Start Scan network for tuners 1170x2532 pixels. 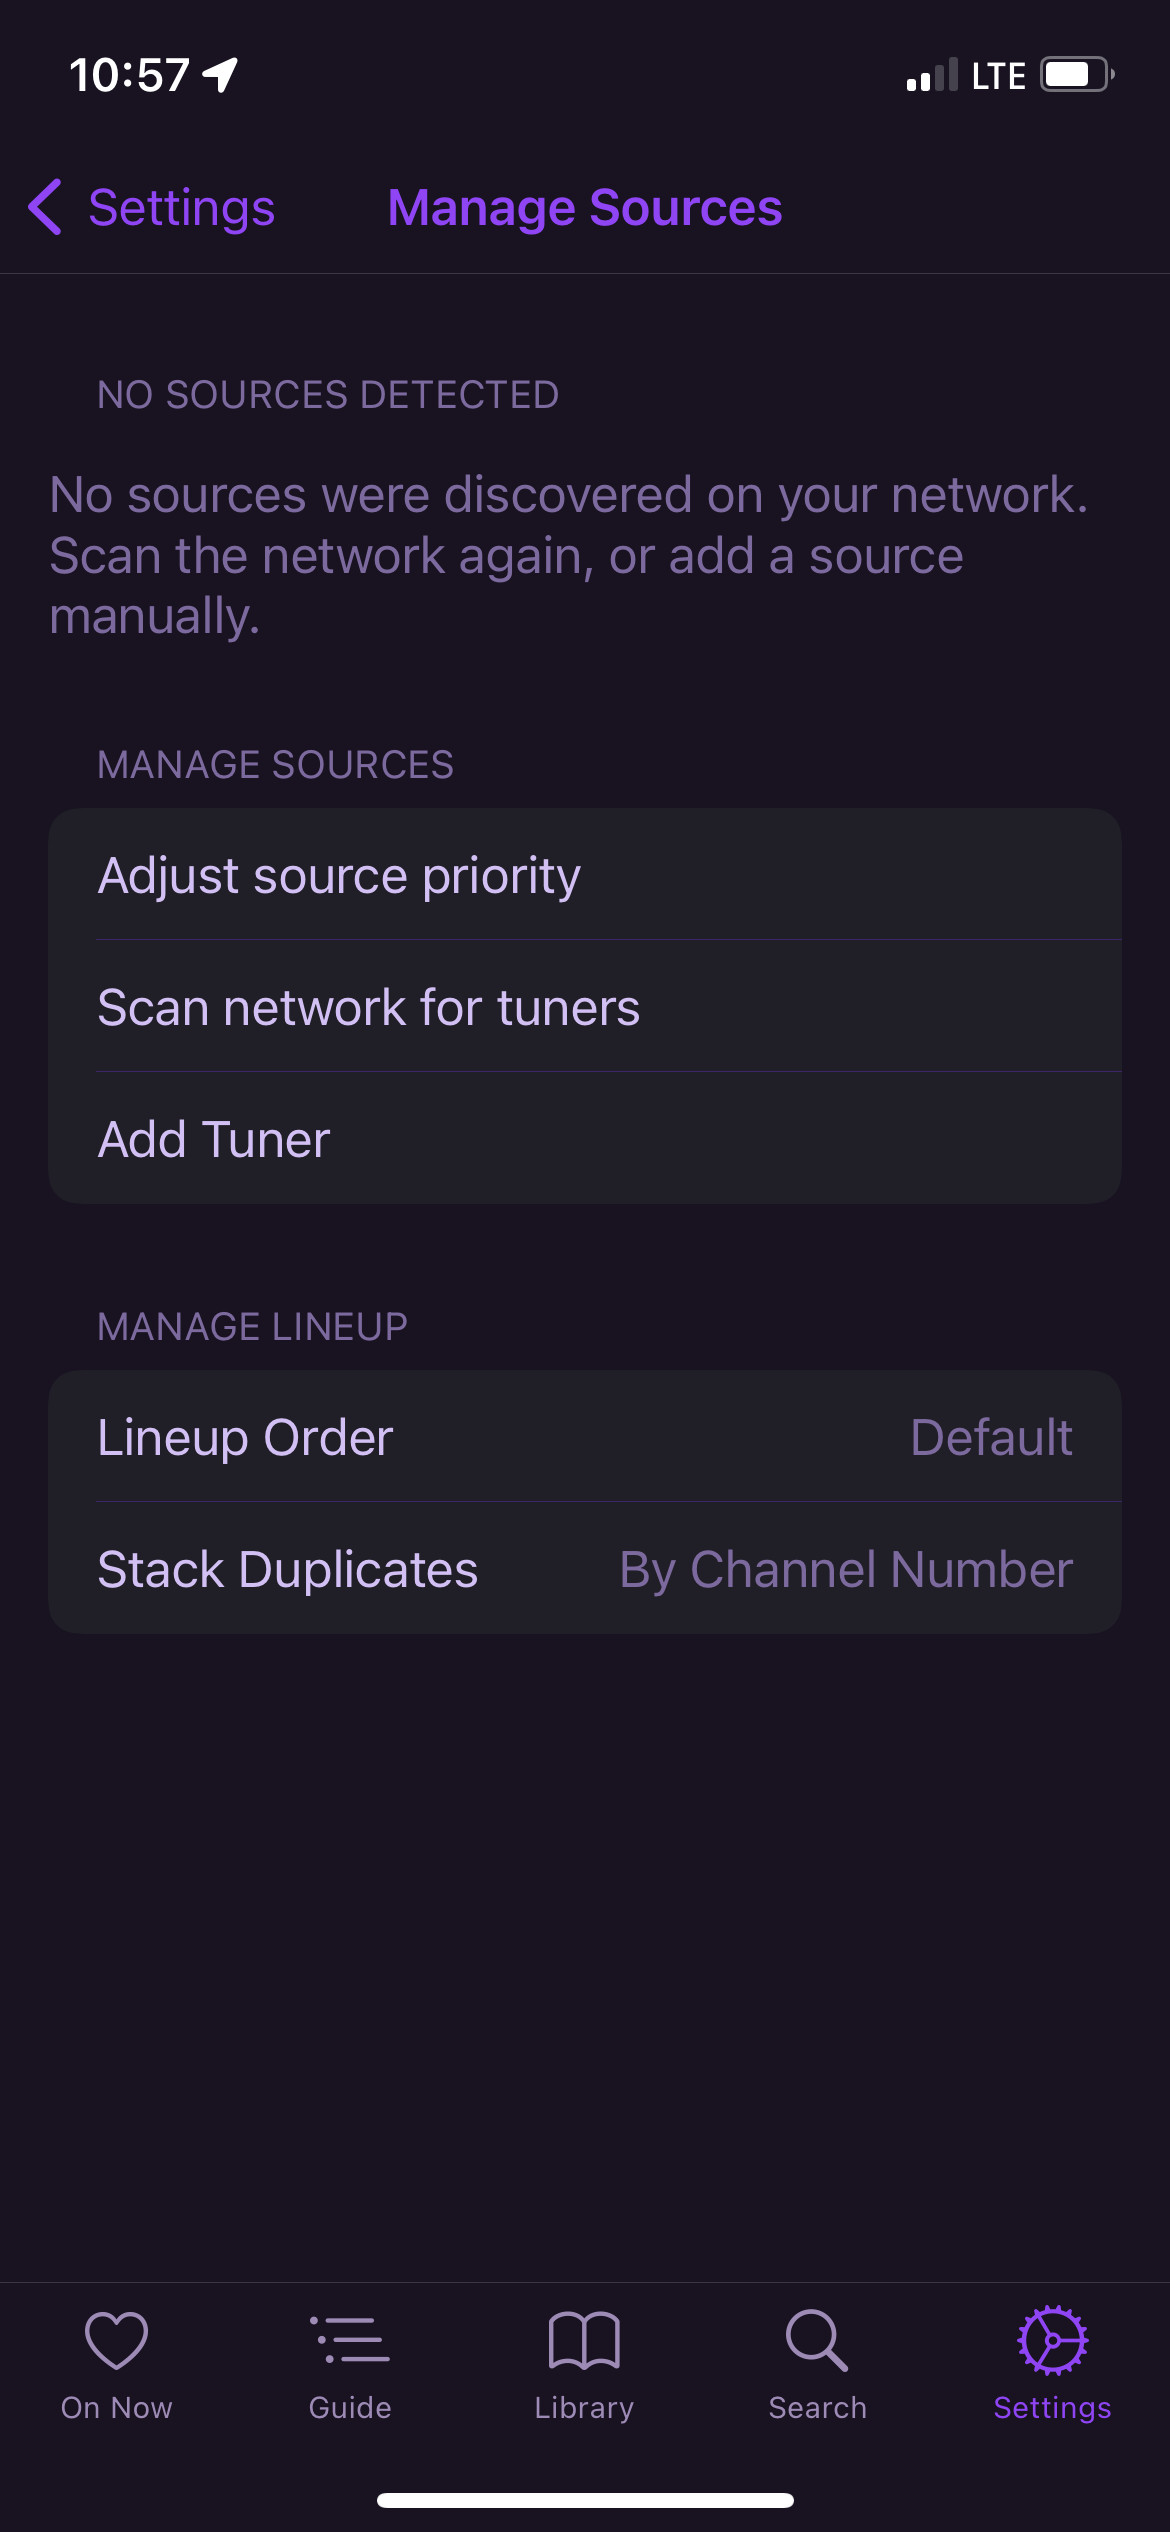pyautogui.click(x=584, y=1007)
